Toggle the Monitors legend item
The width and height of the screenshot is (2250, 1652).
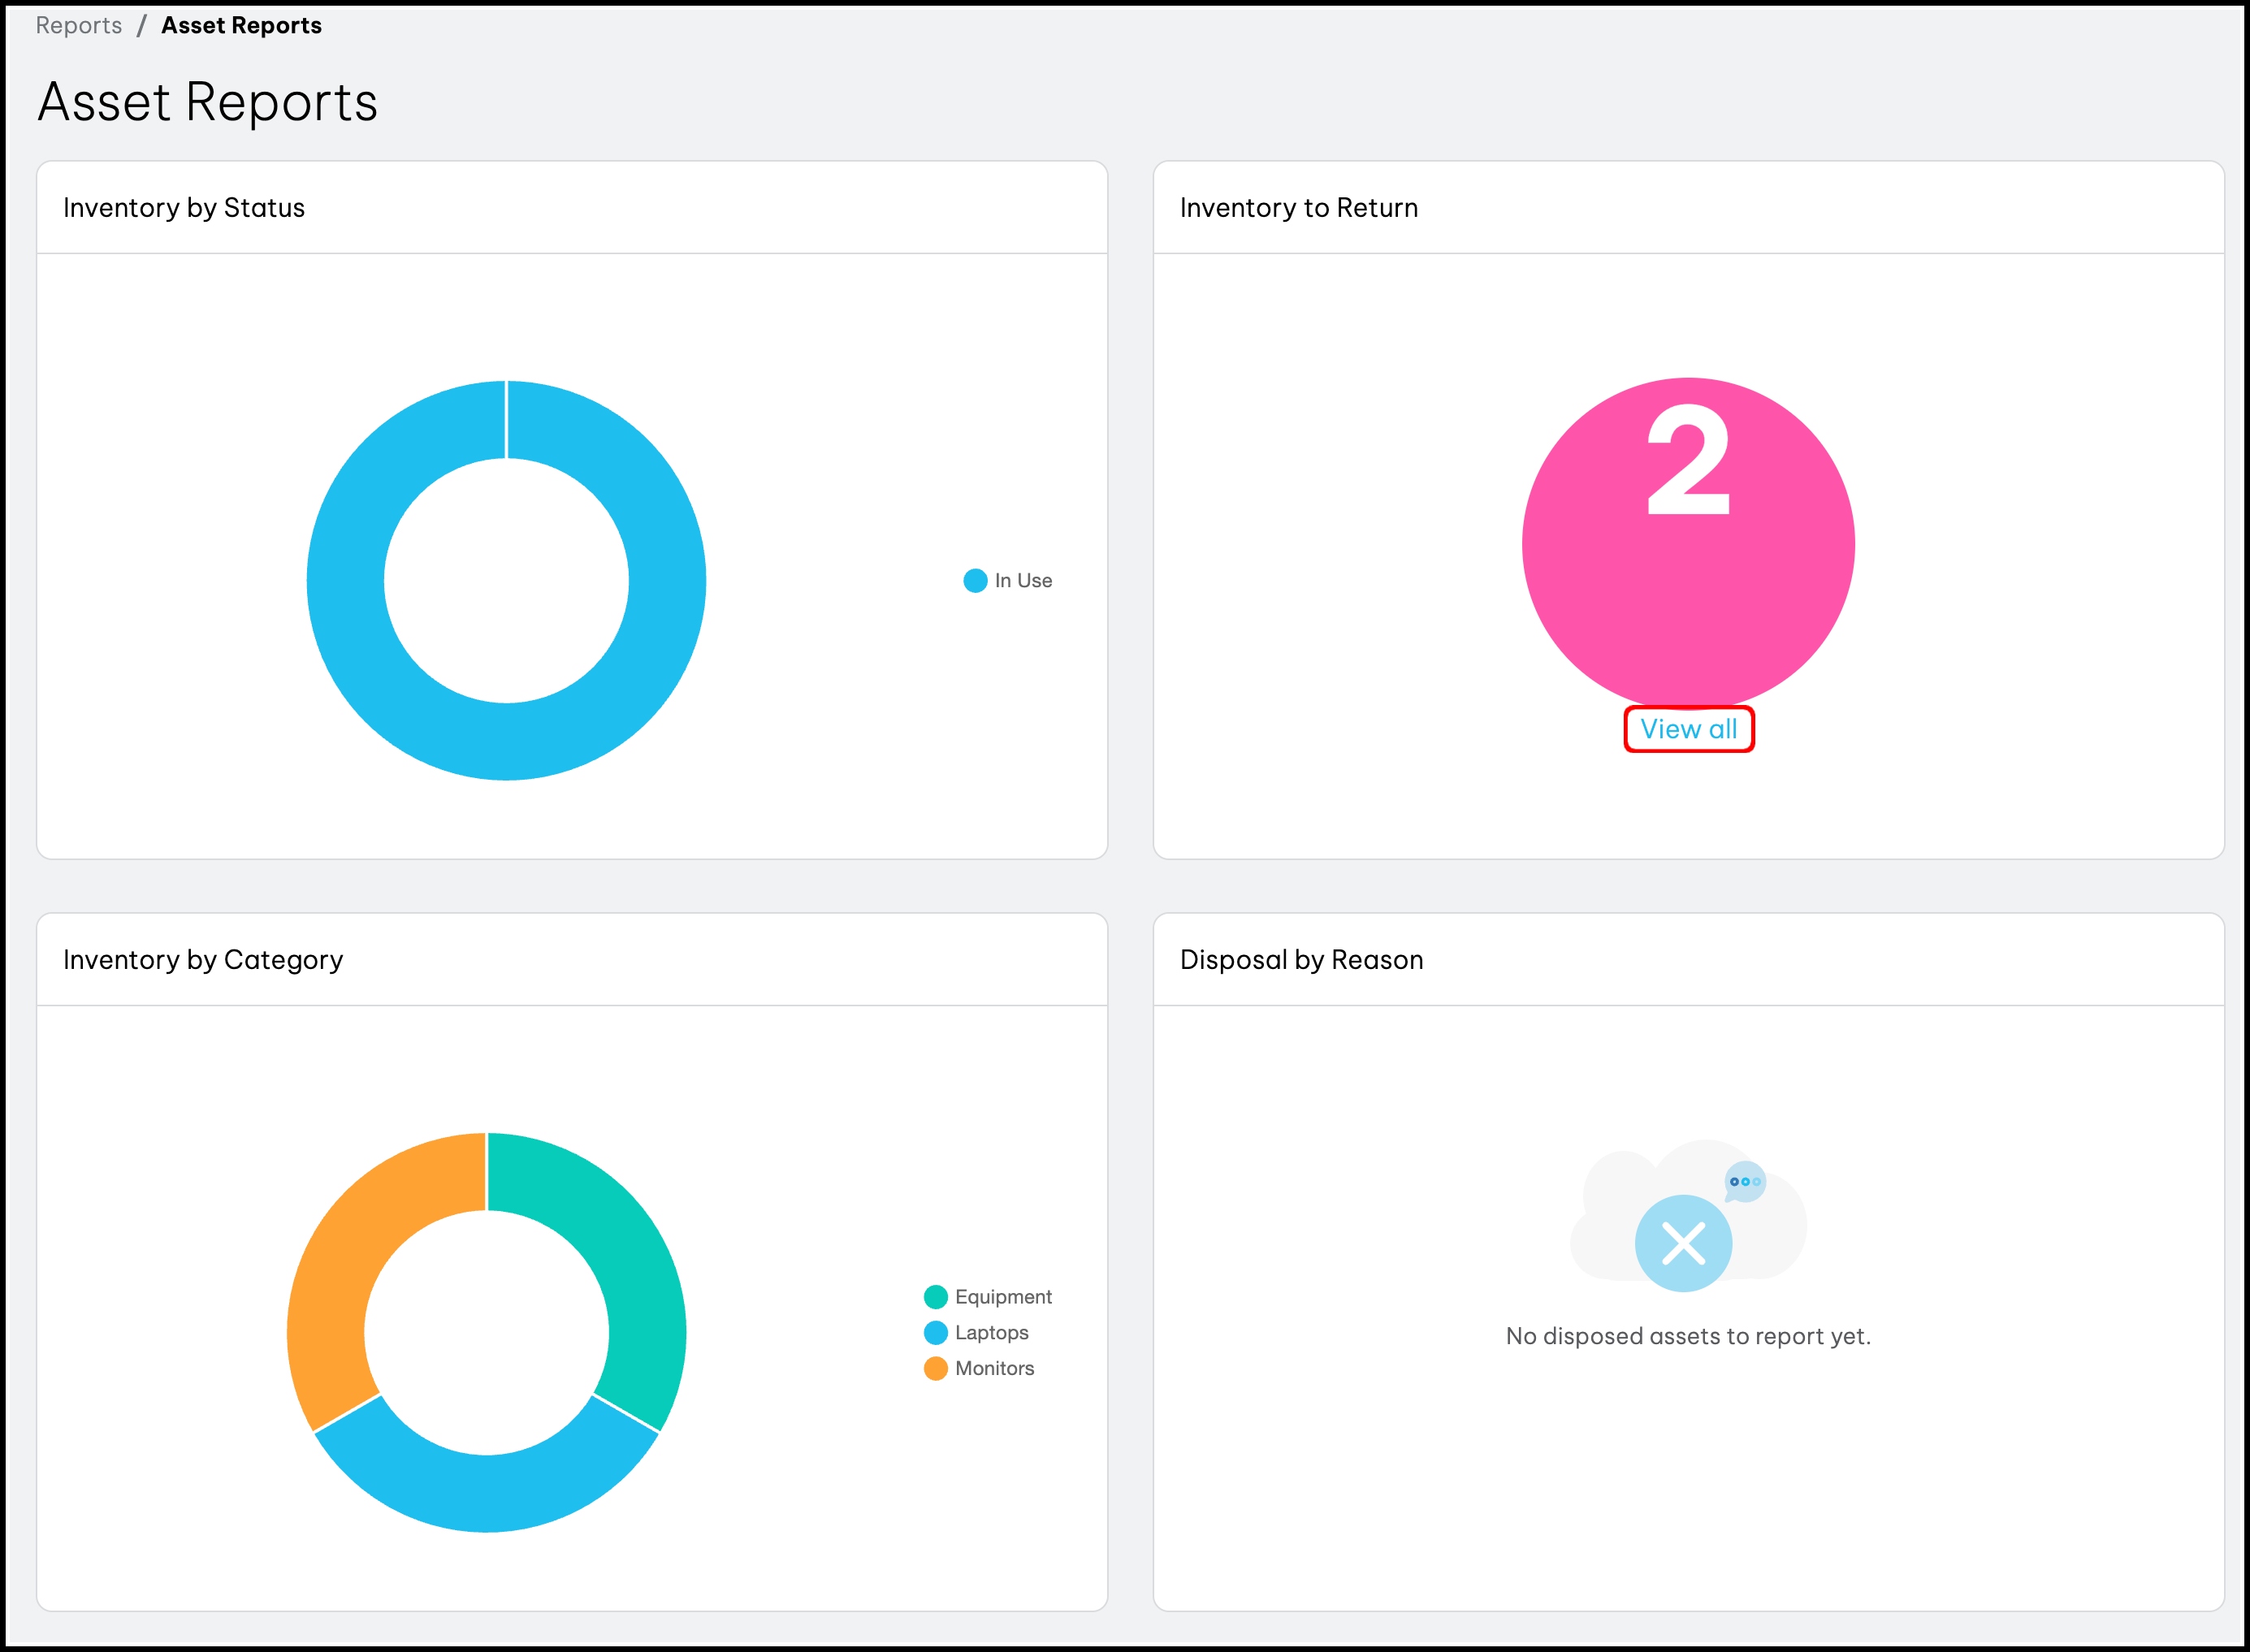[x=994, y=1369]
